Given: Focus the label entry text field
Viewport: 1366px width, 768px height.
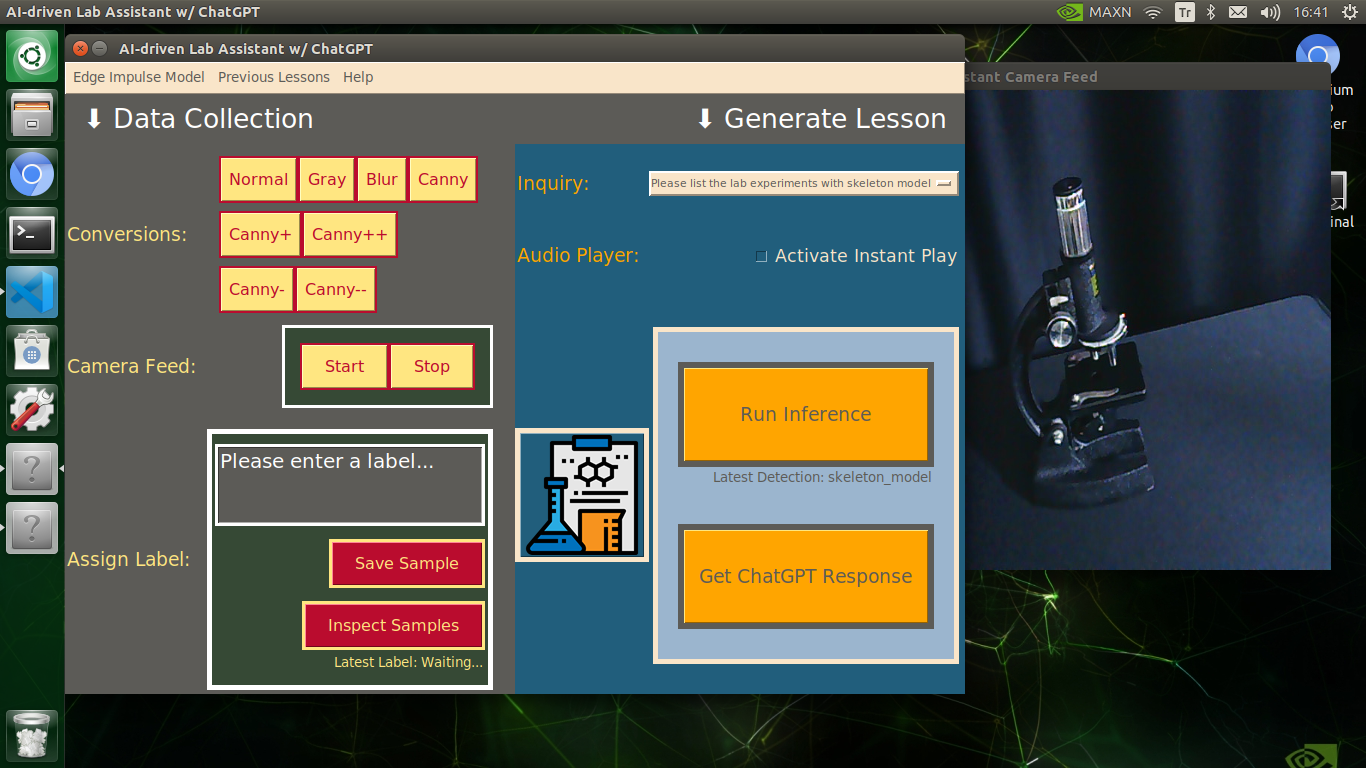Looking at the screenshot, I should coord(350,485).
